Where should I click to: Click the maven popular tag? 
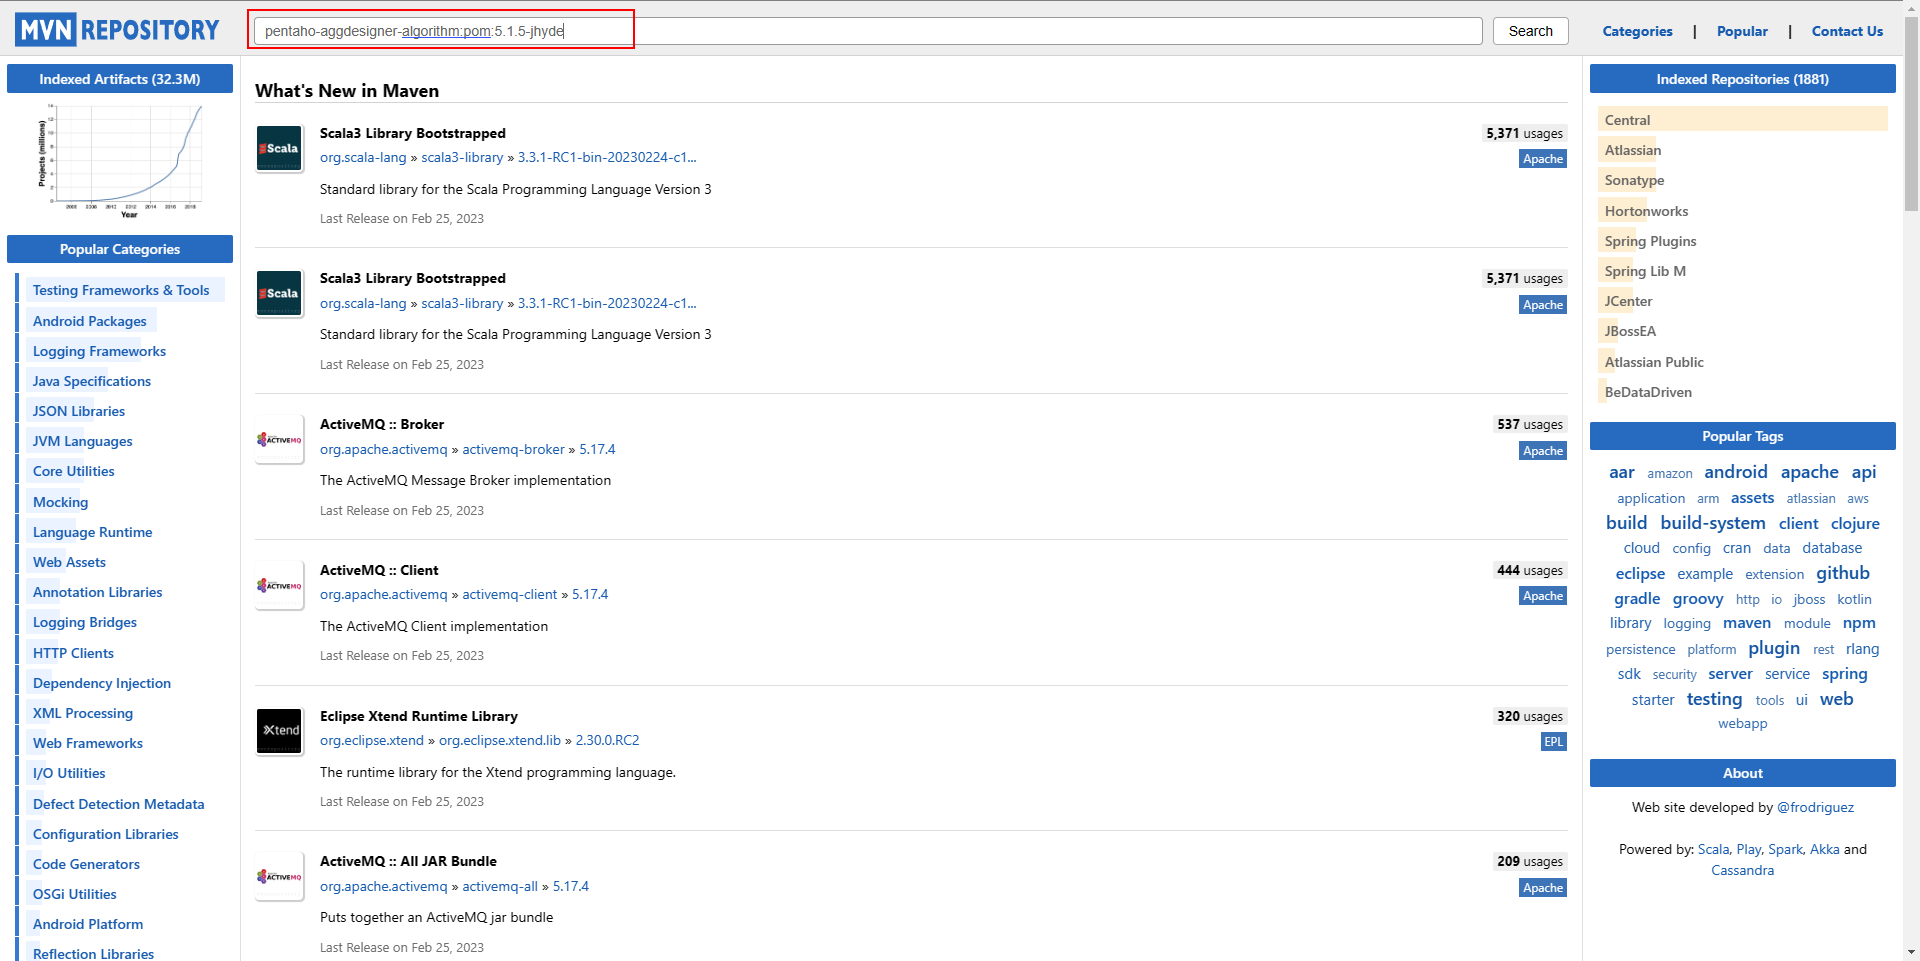pyautogui.click(x=1746, y=623)
